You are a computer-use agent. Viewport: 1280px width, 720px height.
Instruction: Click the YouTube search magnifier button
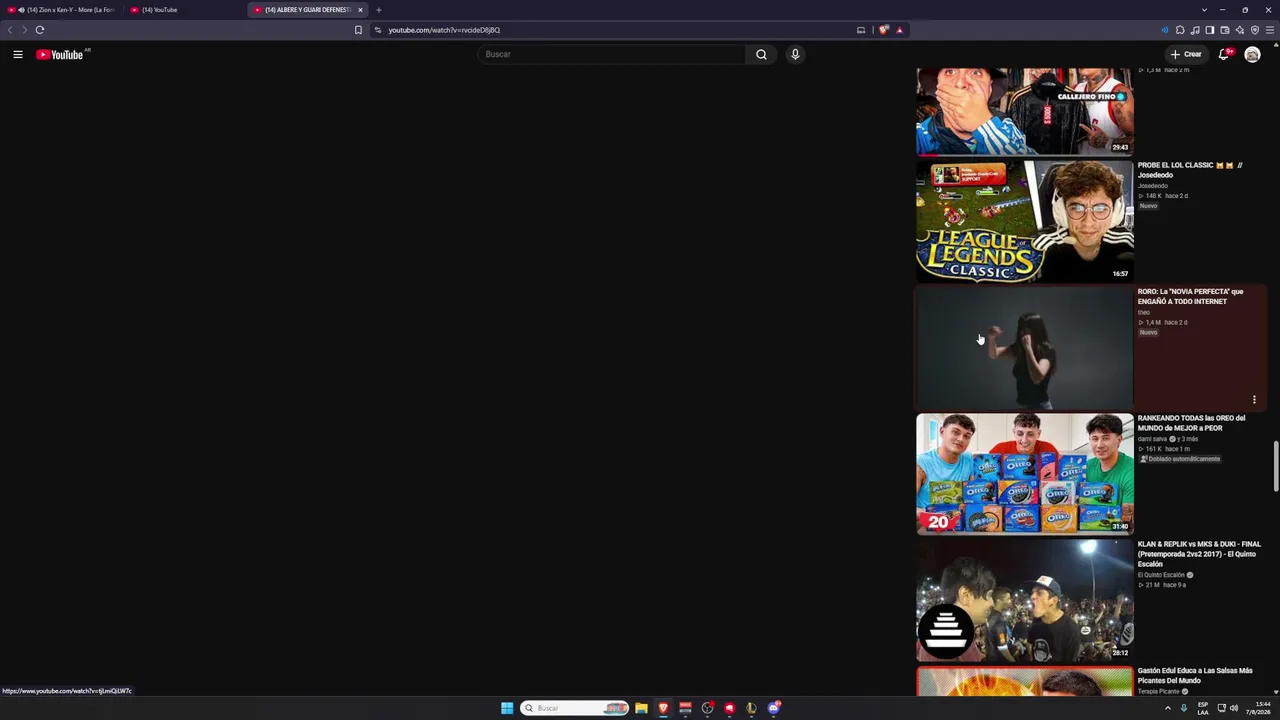tap(761, 54)
